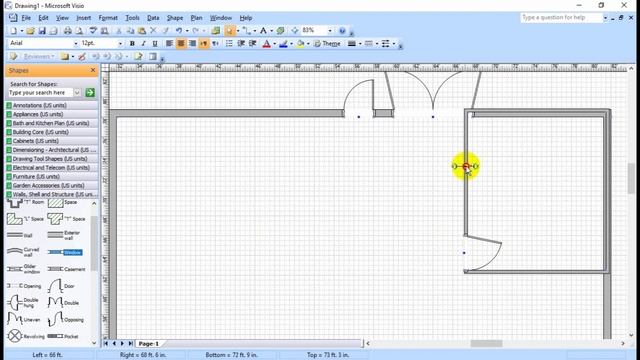Expand the undo history dropdown arrow
Screen dimensions: 640x360
(x=187, y=31)
